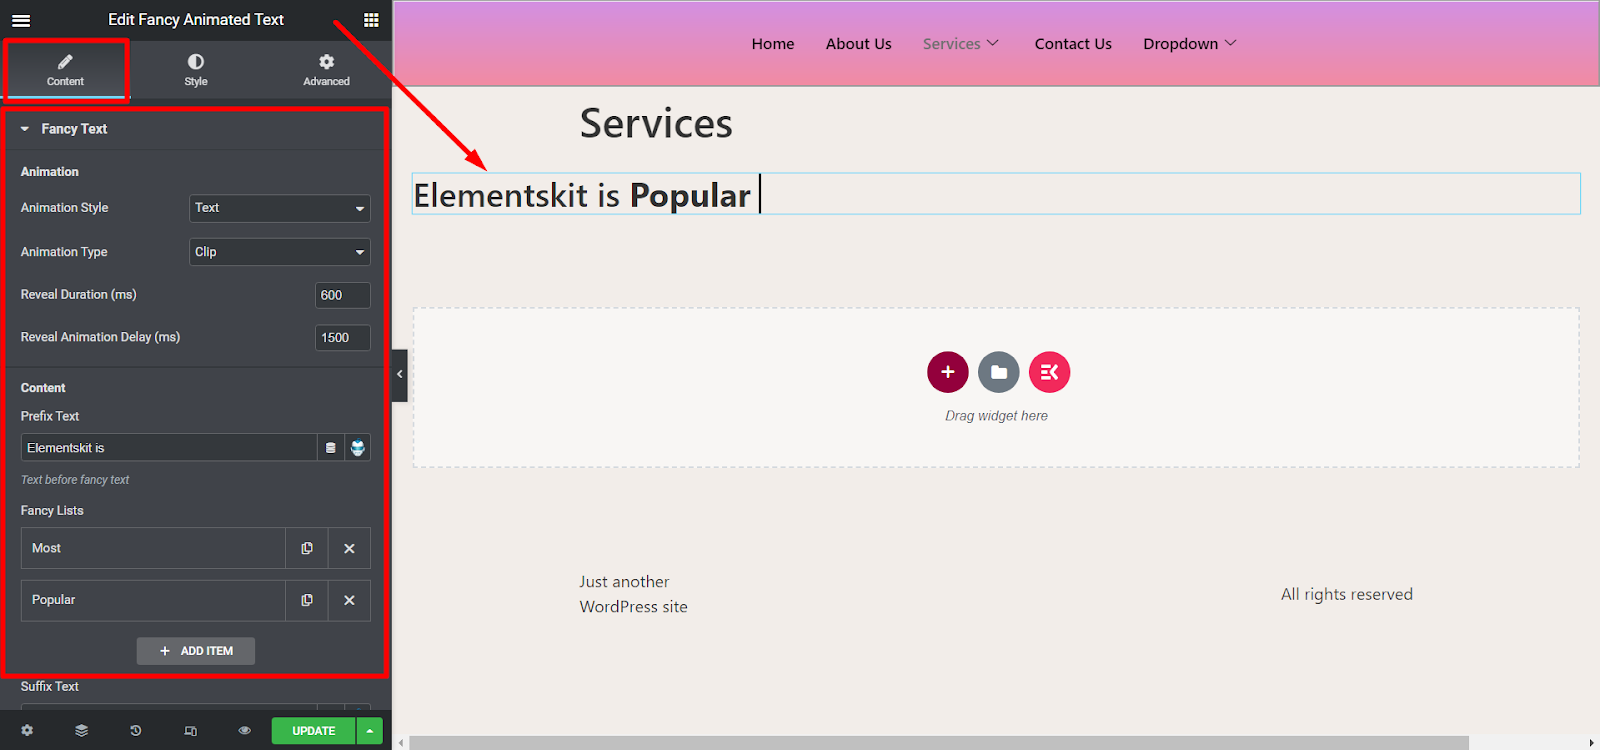This screenshot has height=750, width=1600.
Task: Click the Reveal Animation Delay field
Action: pos(343,338)
